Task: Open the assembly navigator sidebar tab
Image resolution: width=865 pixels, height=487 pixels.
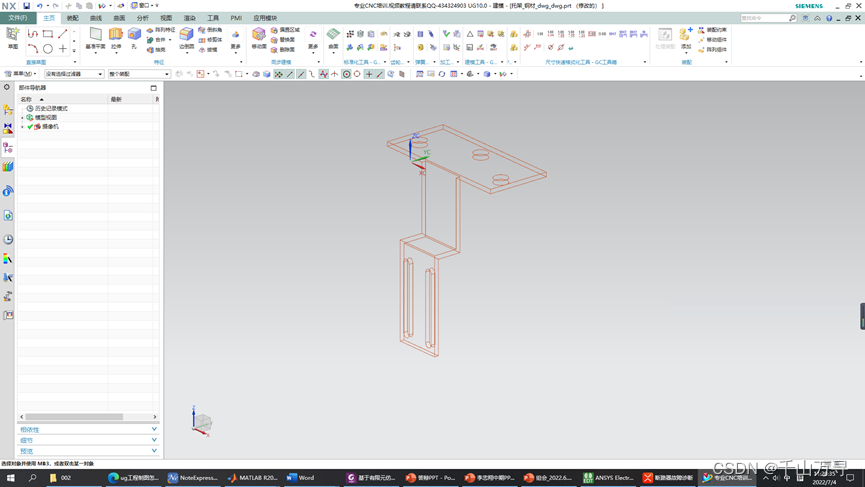Action: coord(8,110)
